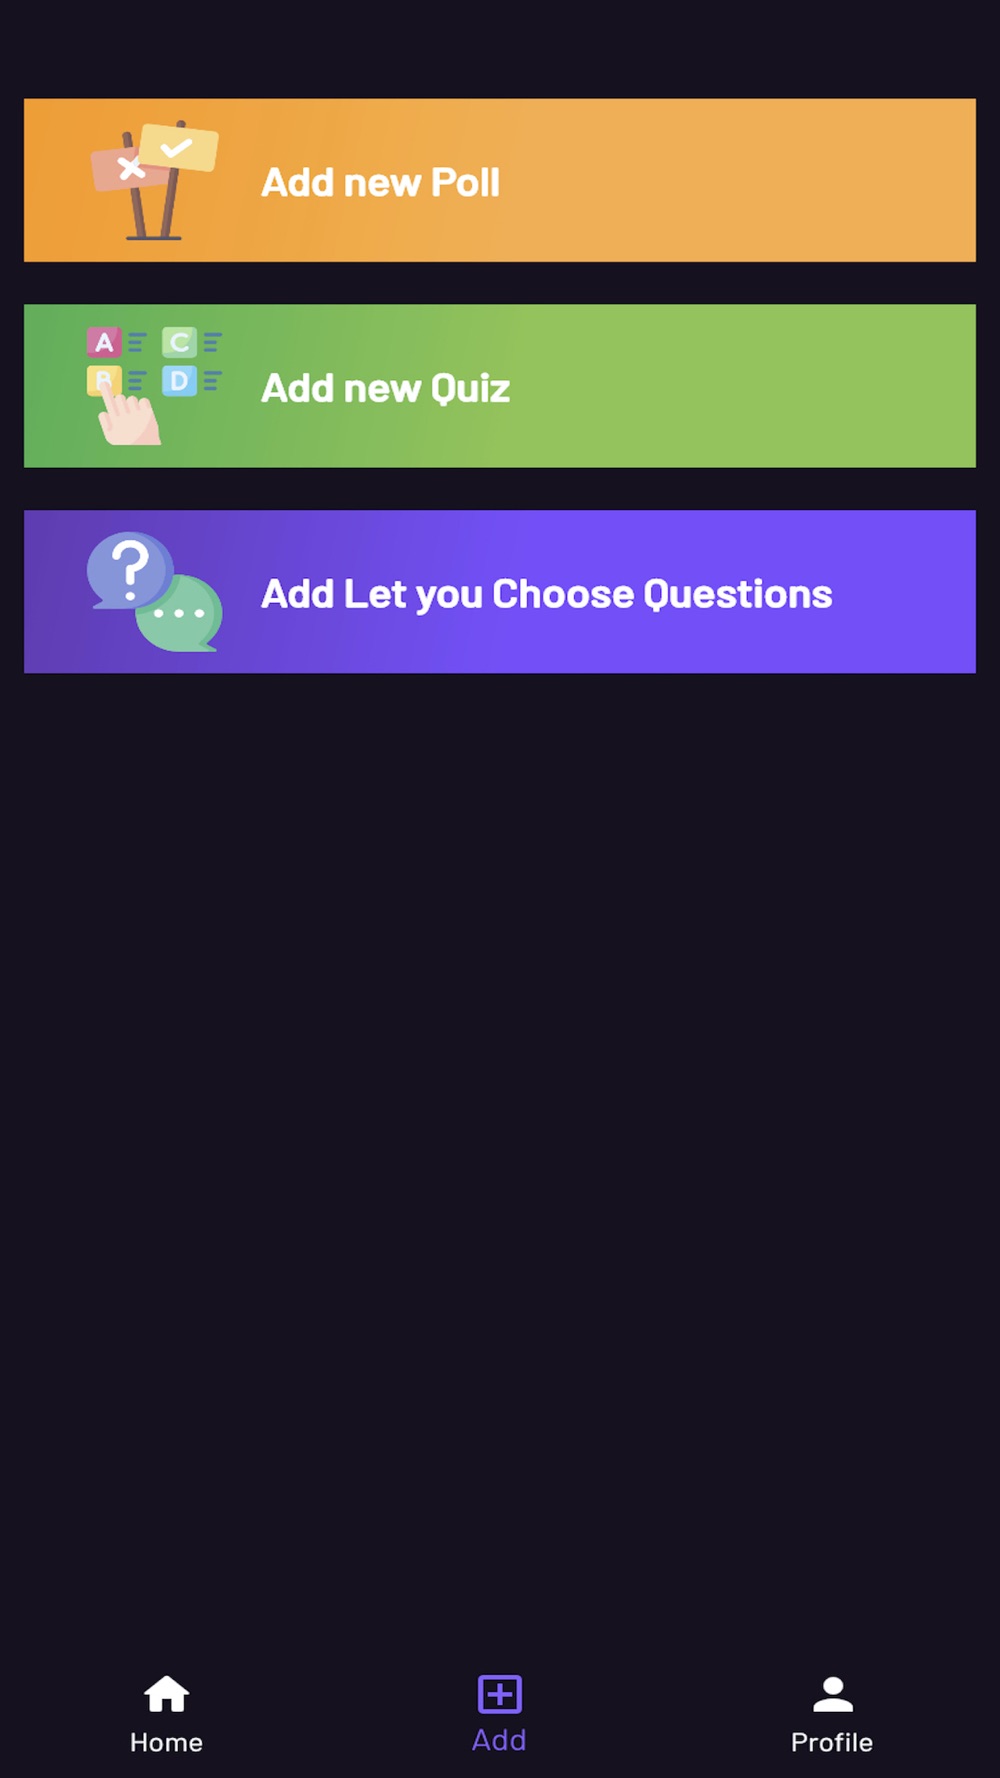Tap the poll signpost icon
Screen dimensions: 1000x1778
[x=154, y=181]
